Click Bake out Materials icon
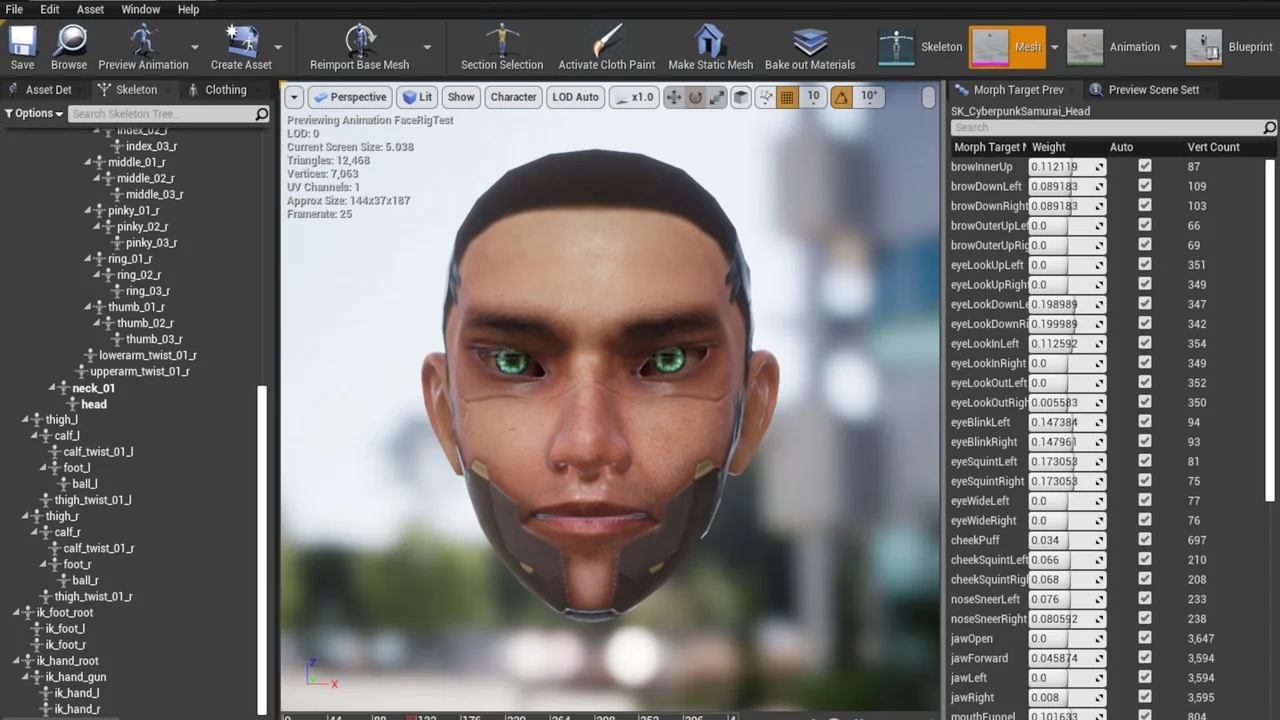The width and height of the screenshot is (1280, 720). pos(809,46)
